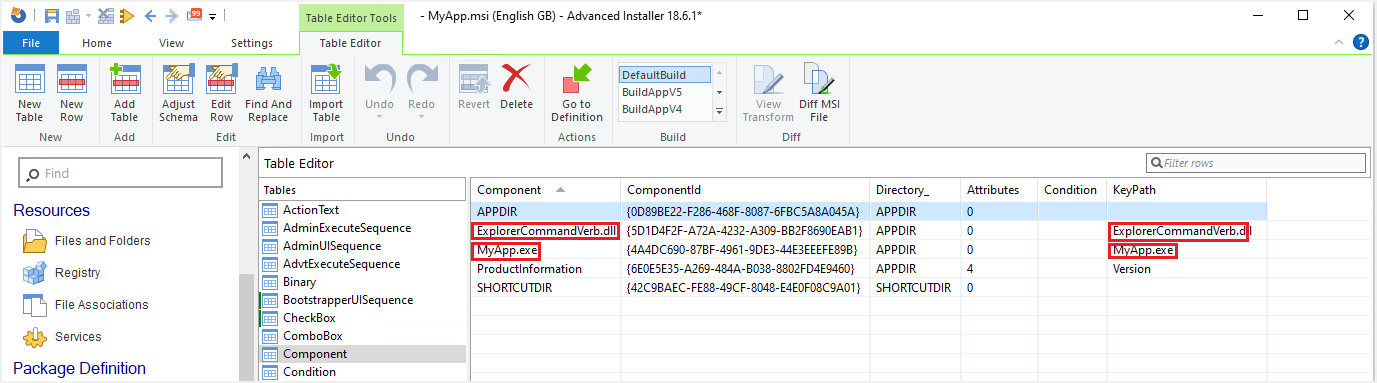Sort by the Component column header

[545, 190]
